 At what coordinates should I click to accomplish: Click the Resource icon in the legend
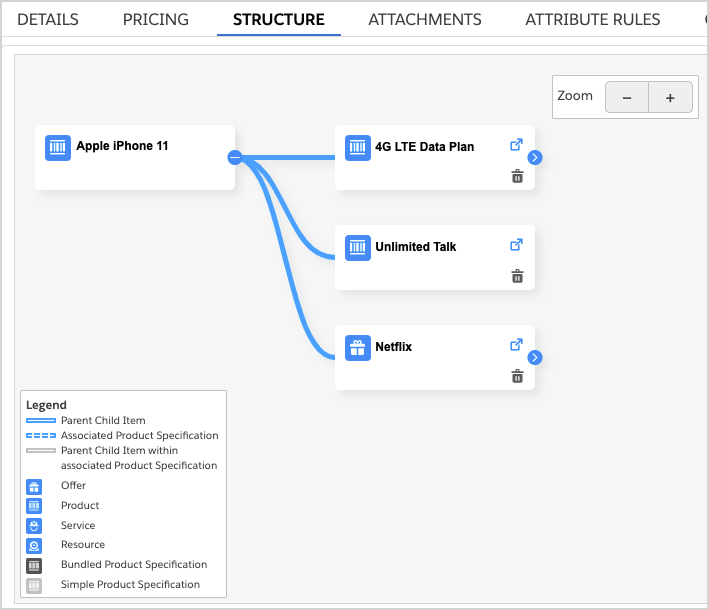[x=34, y=546]
